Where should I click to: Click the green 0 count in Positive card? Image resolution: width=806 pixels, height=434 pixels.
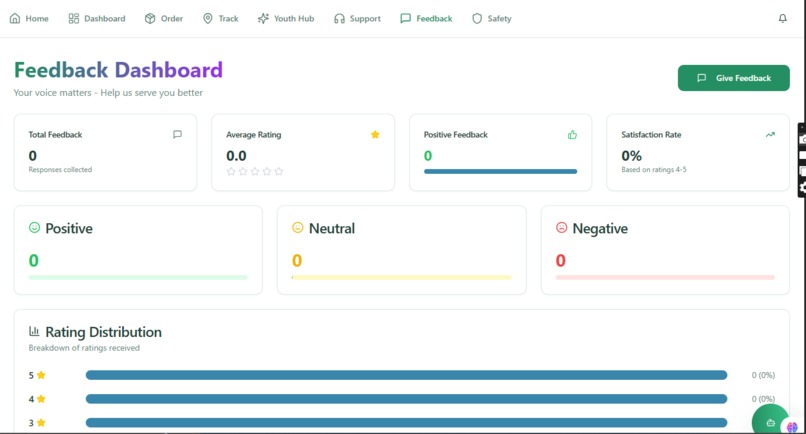pos(33,260)
